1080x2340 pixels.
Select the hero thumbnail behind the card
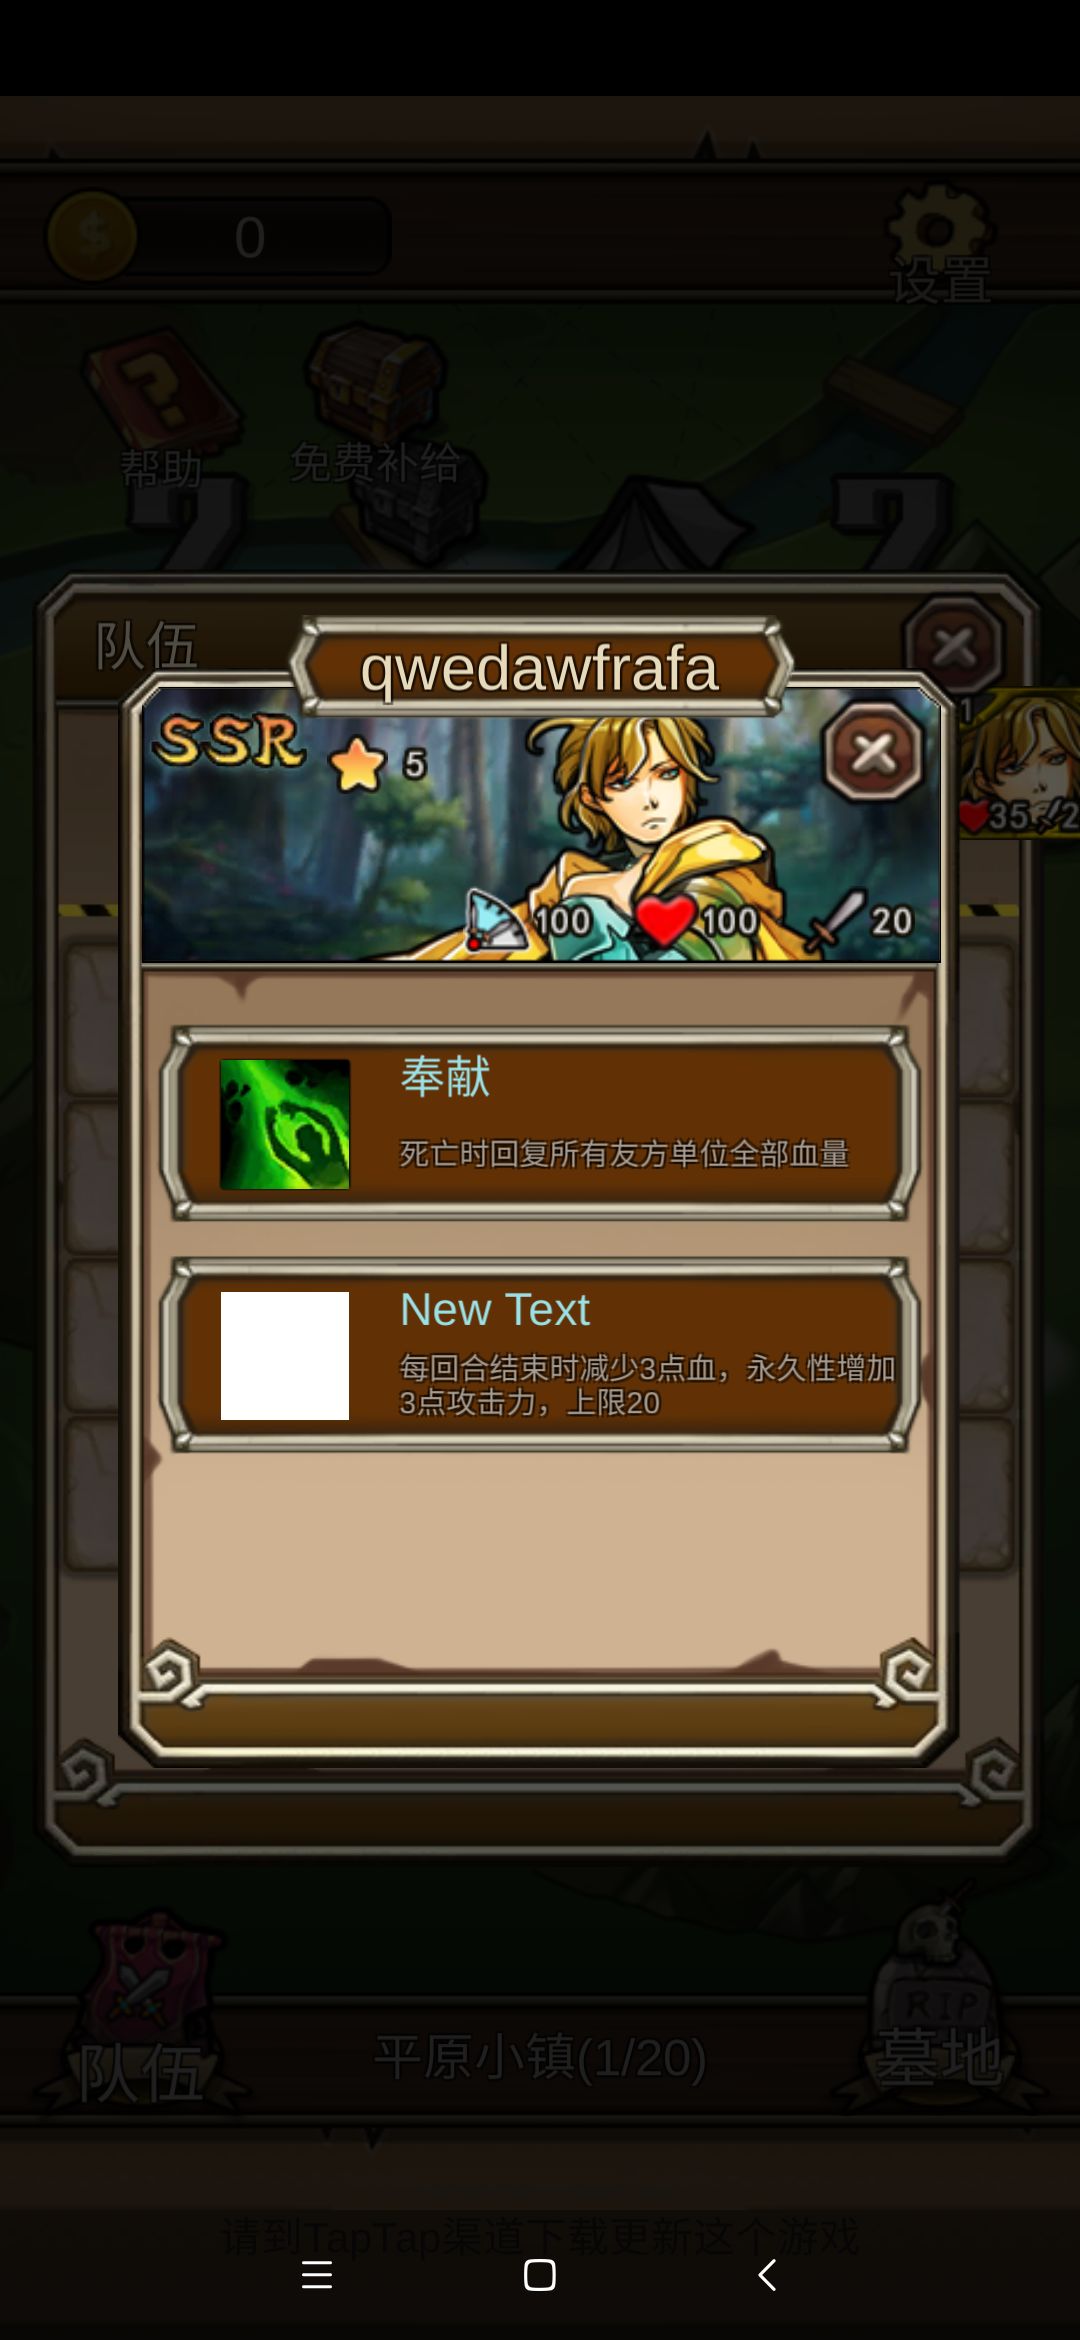[1020, 763]
